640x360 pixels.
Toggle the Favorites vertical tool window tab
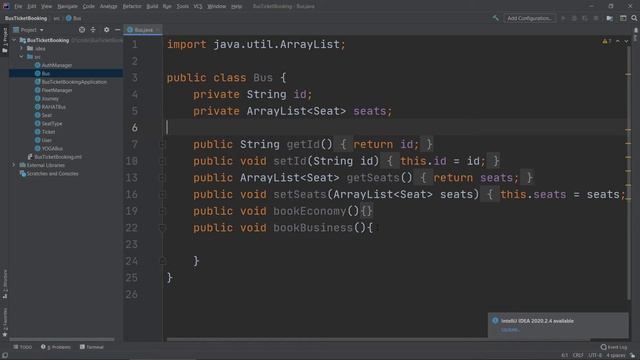click(5, 322)
